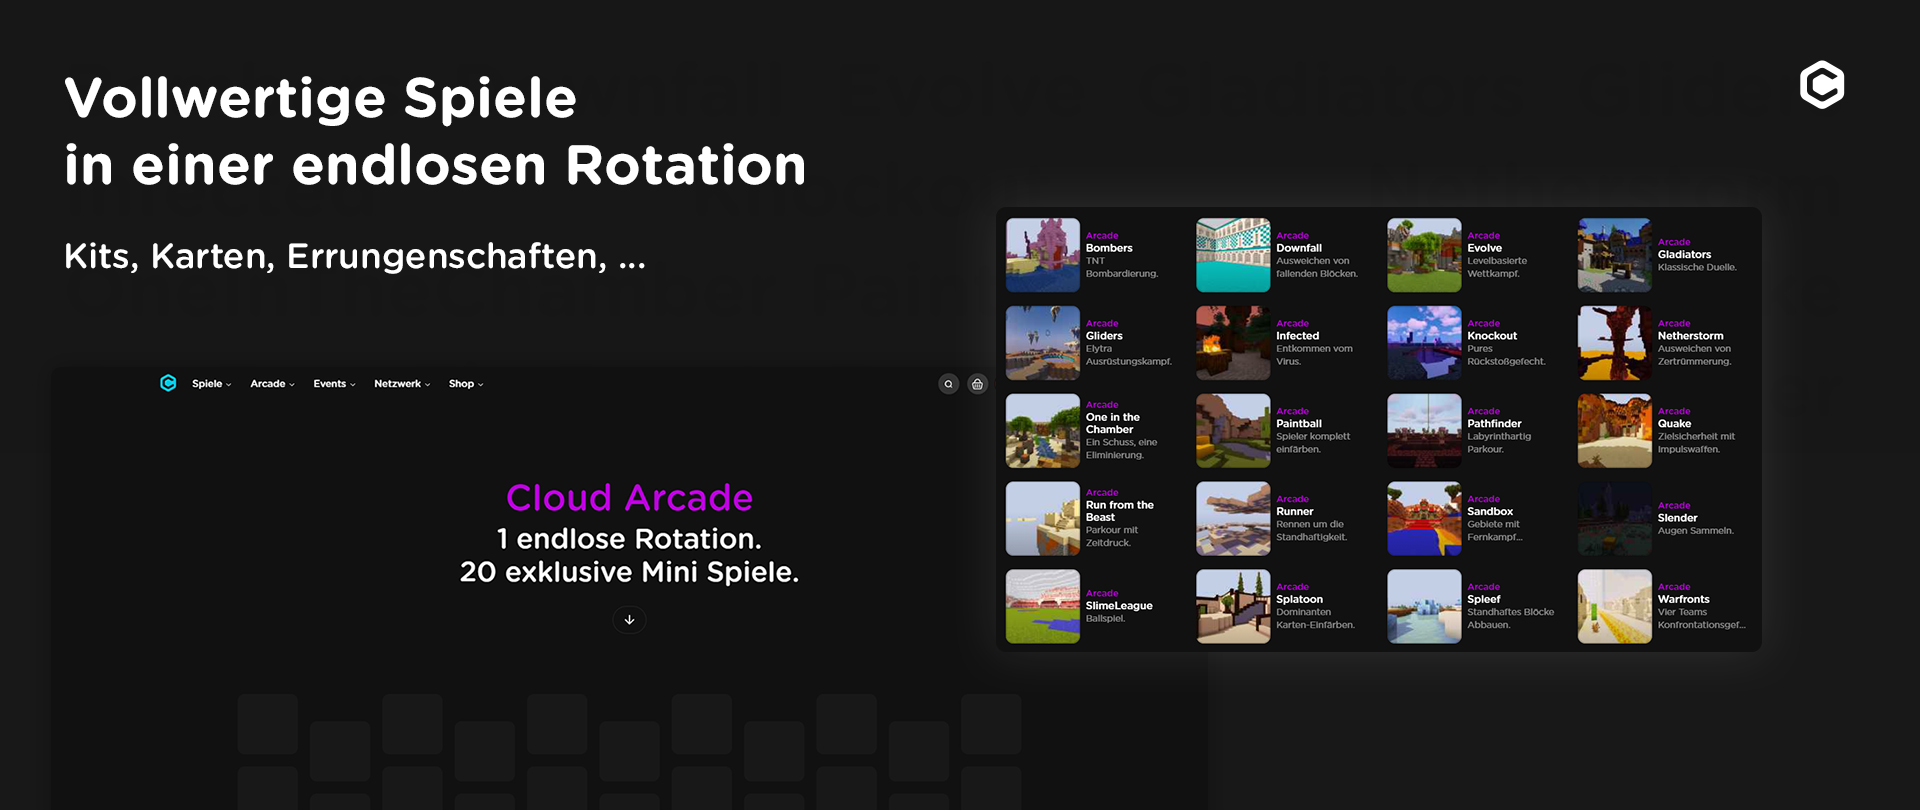
Task: Open the Netherstorm game thumbnail
Action: [x=1615, y=343]
